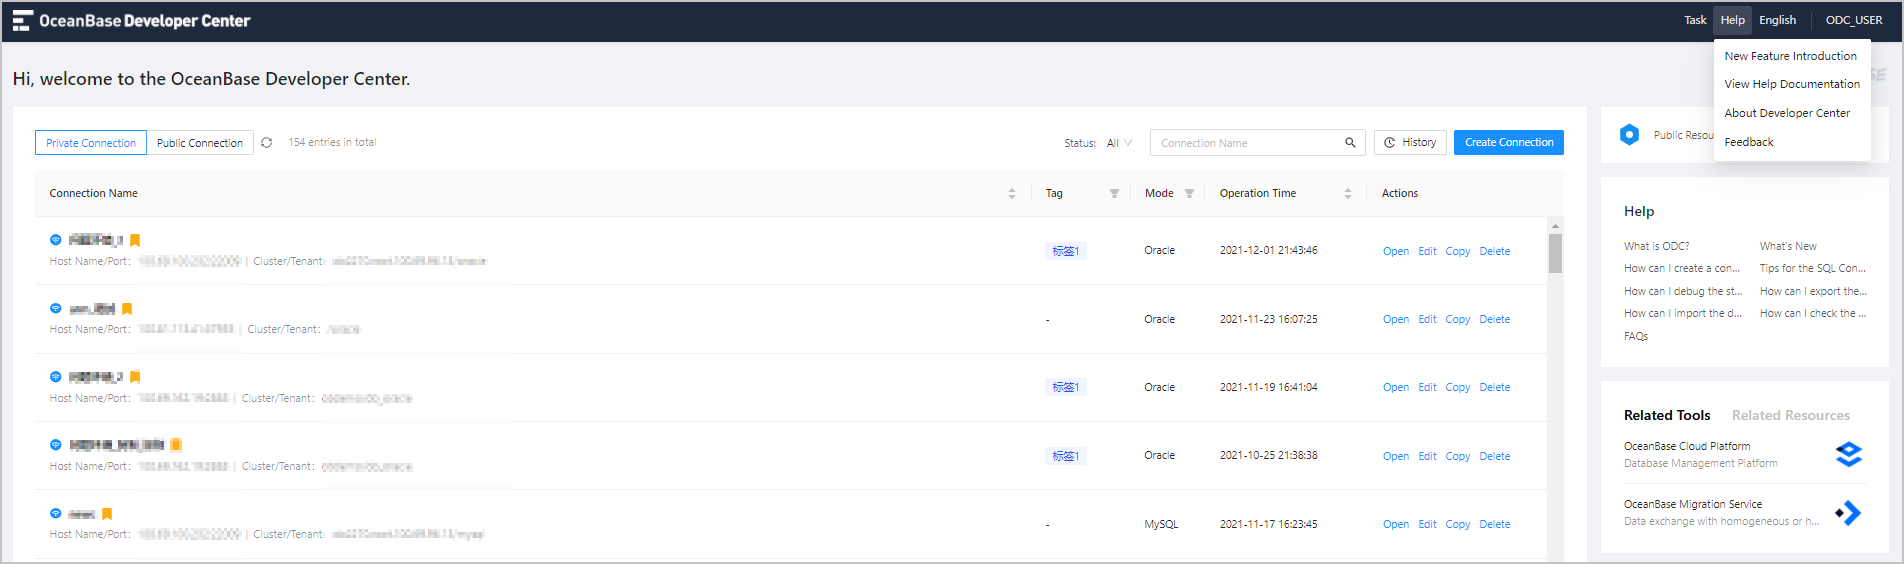Click the tag label on the 2021-11-19 row
Image resolution: width=1904 pixels, height=564 pixels.
(1066, 387)
